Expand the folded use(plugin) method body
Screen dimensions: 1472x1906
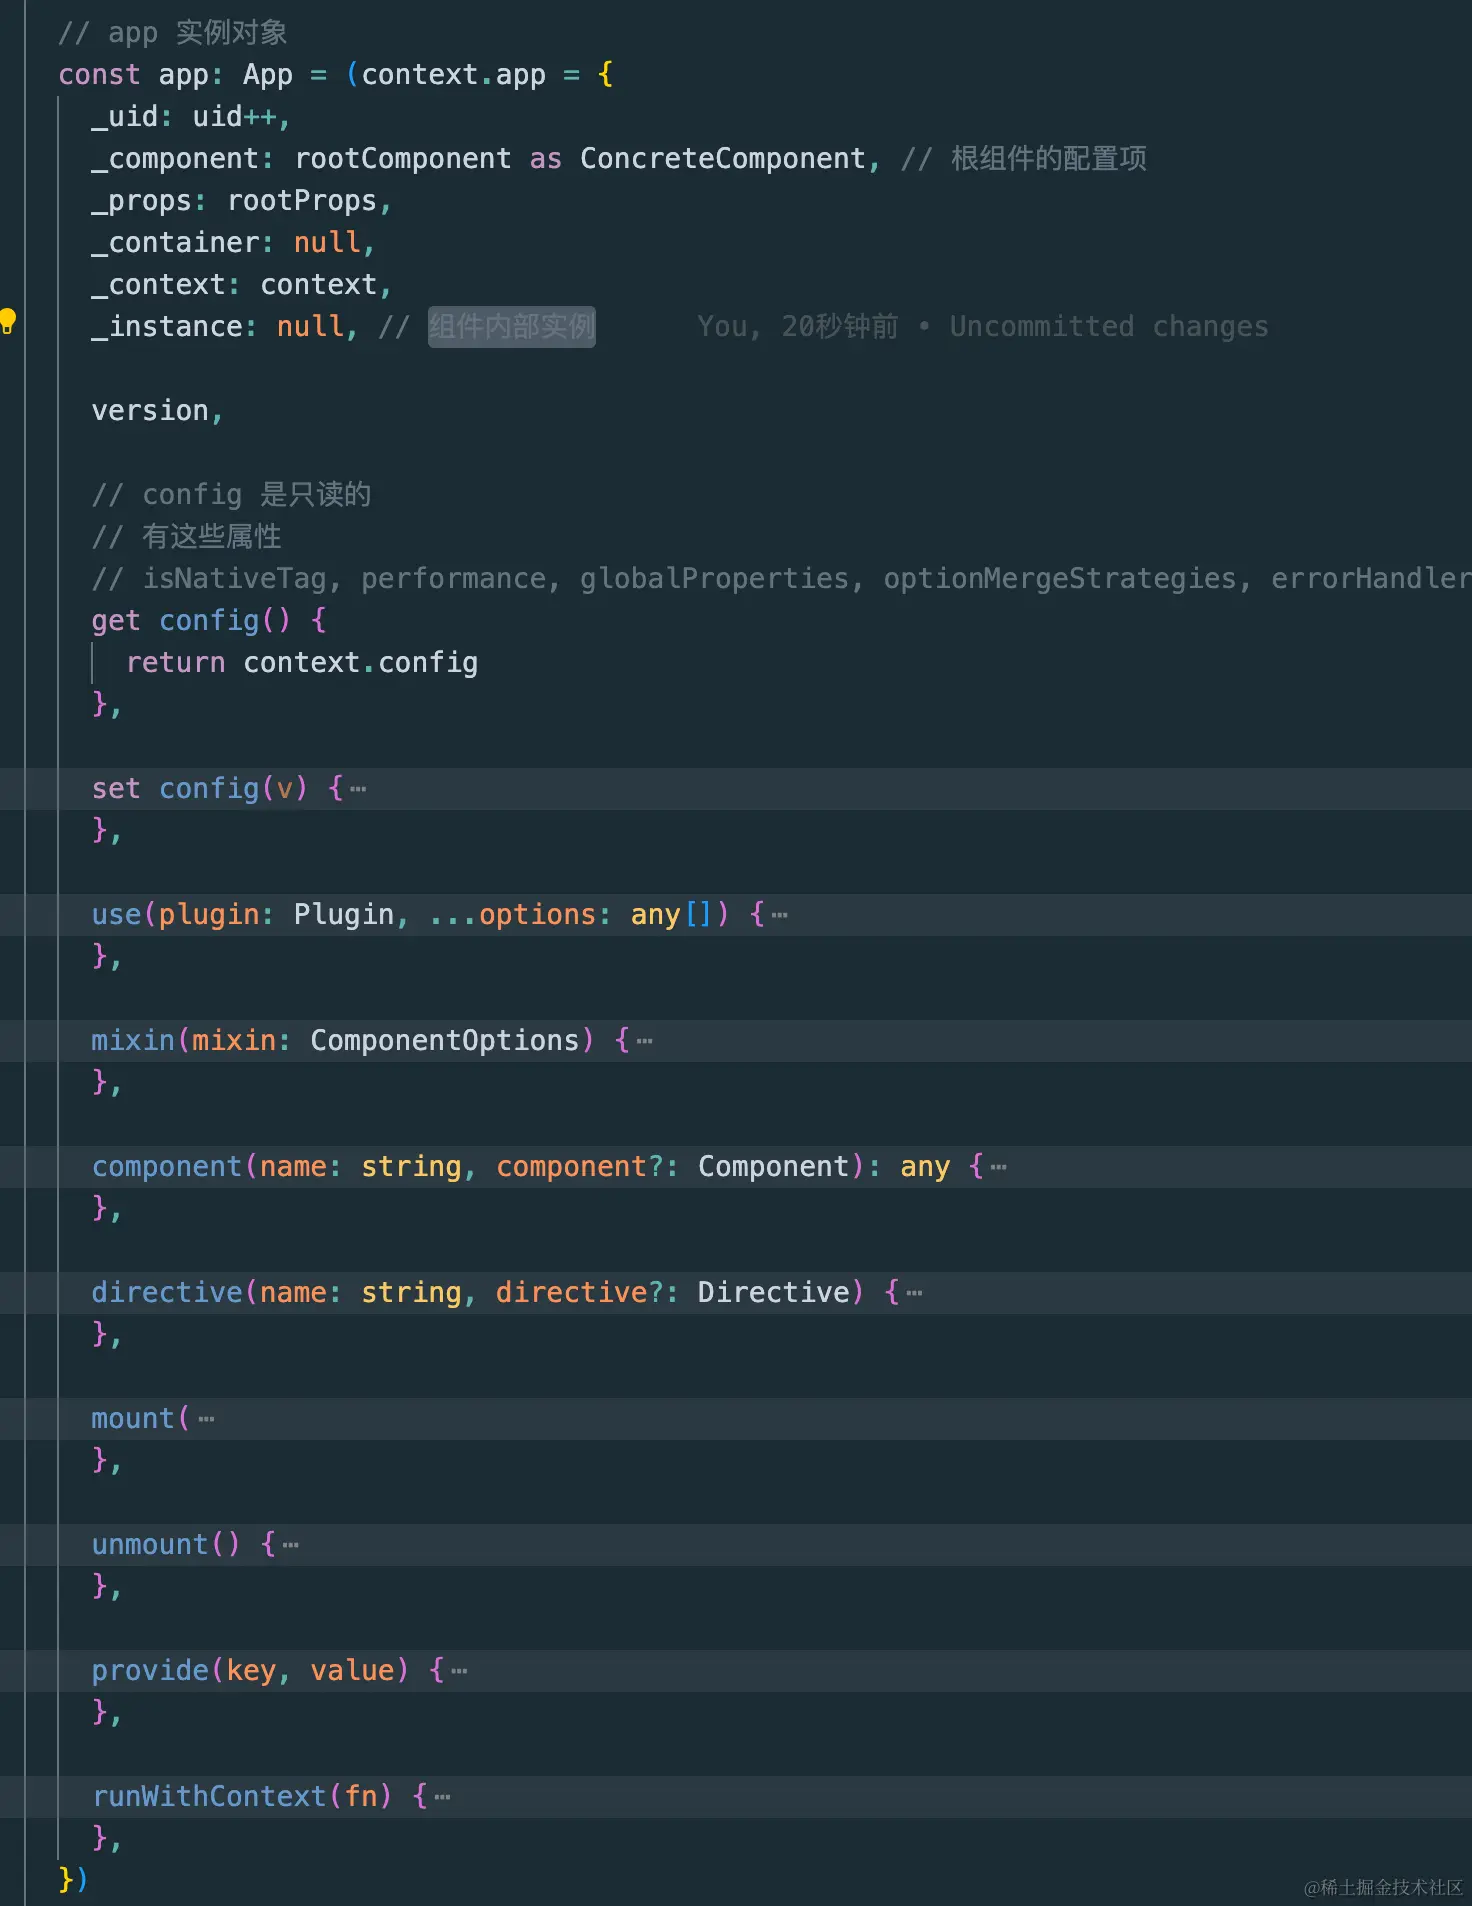[780, 915]
